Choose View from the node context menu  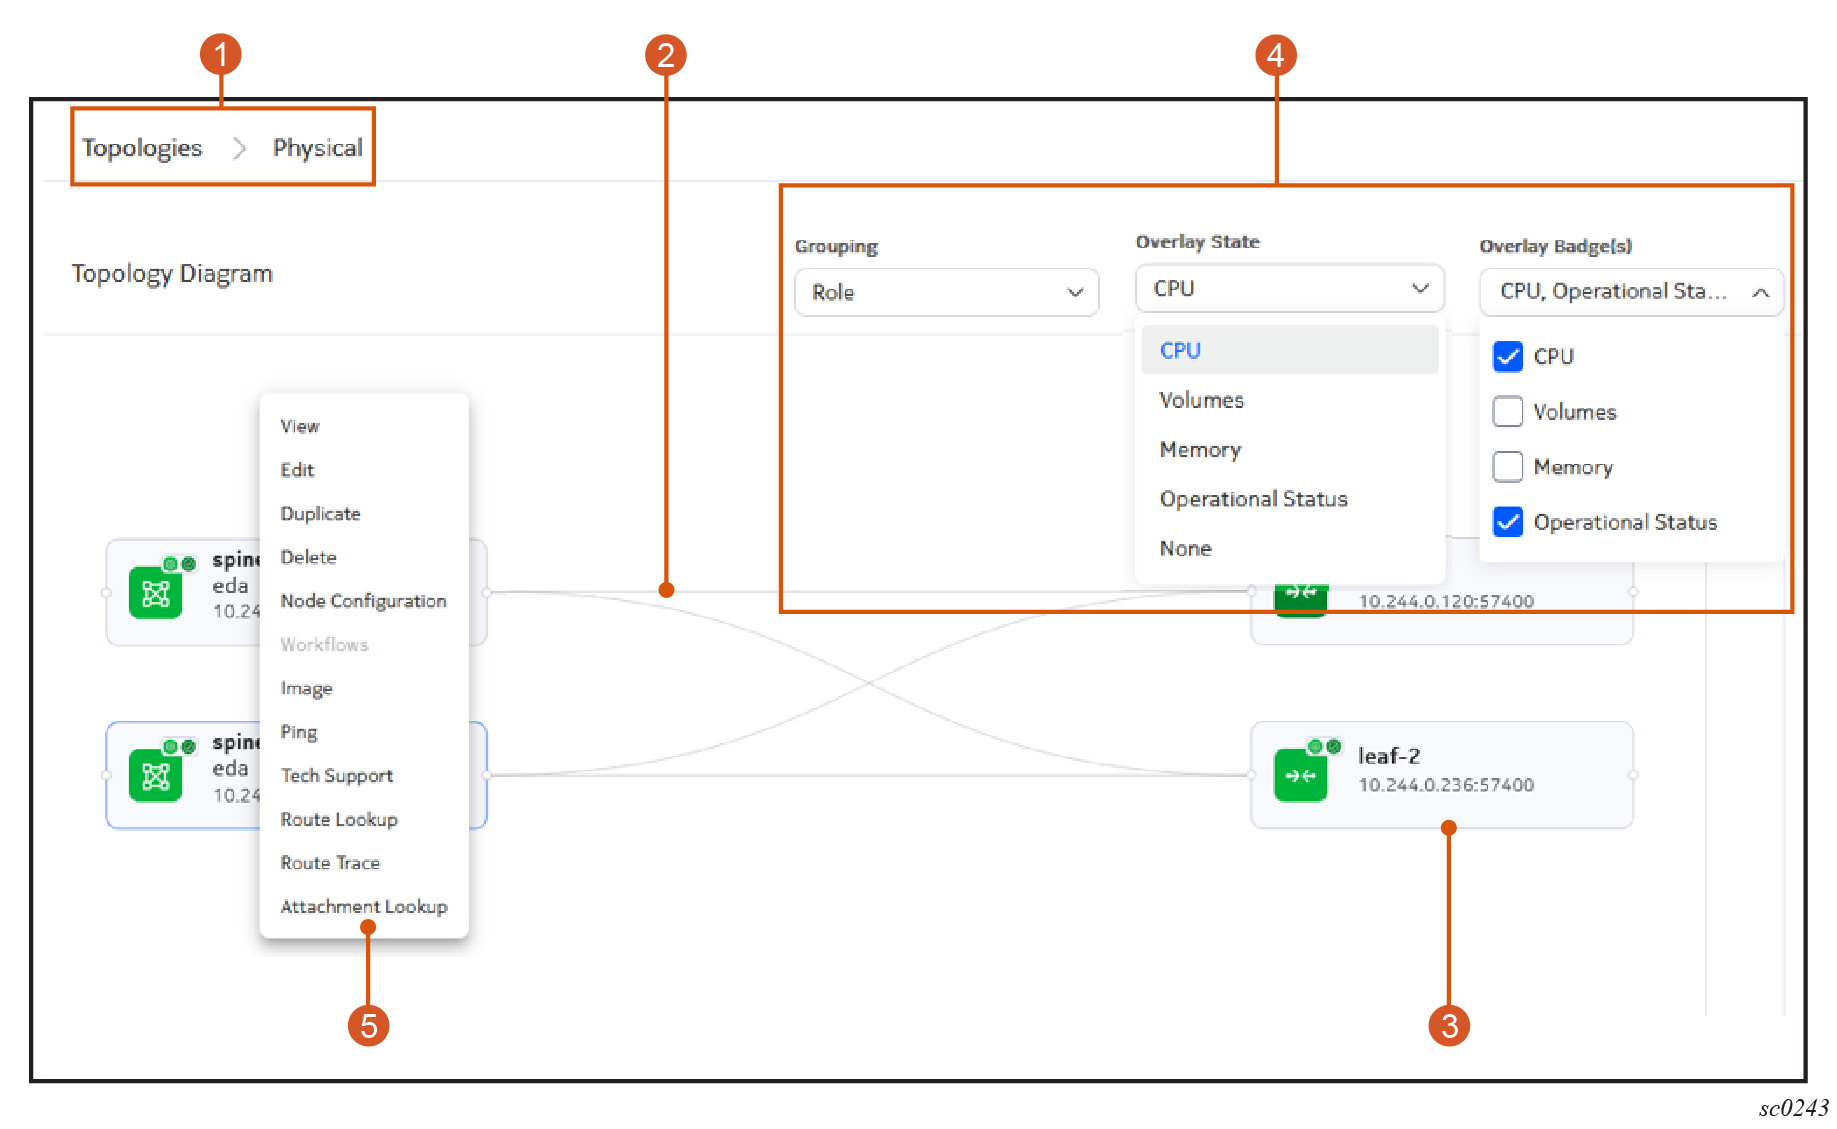pyautogui.click(x=364, y=426)
